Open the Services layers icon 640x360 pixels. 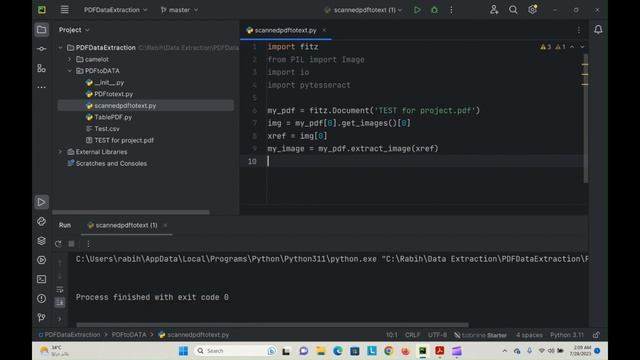(x=41, y=241)
